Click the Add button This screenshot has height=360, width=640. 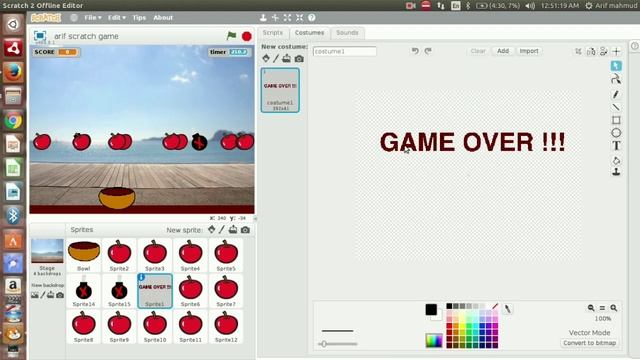503,51
